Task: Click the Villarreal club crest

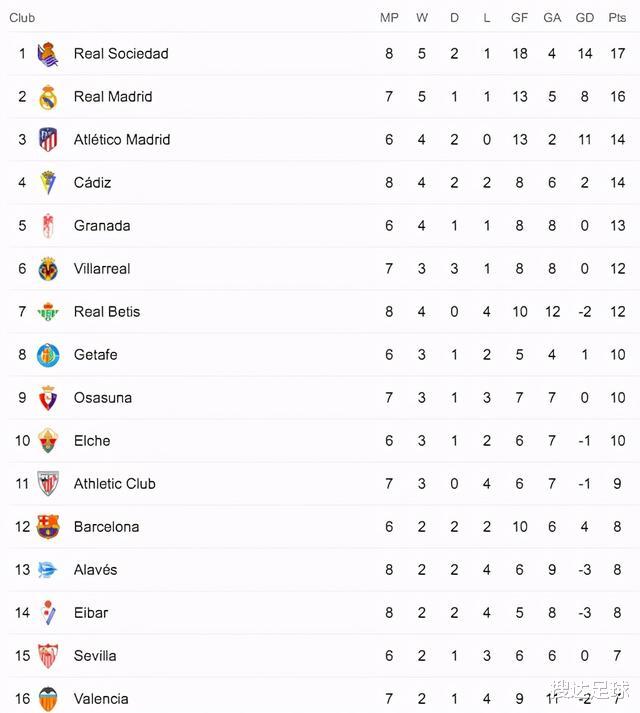Action: pyautogui.click(x=48, y=269)
